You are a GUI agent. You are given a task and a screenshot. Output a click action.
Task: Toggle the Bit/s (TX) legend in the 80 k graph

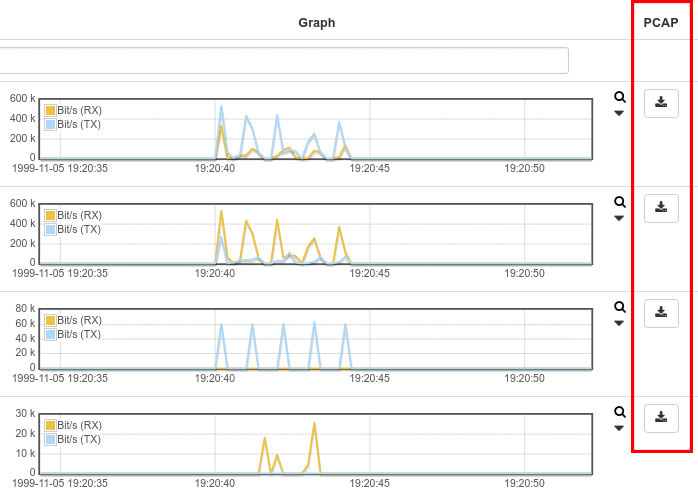click(x=50, y=335)
